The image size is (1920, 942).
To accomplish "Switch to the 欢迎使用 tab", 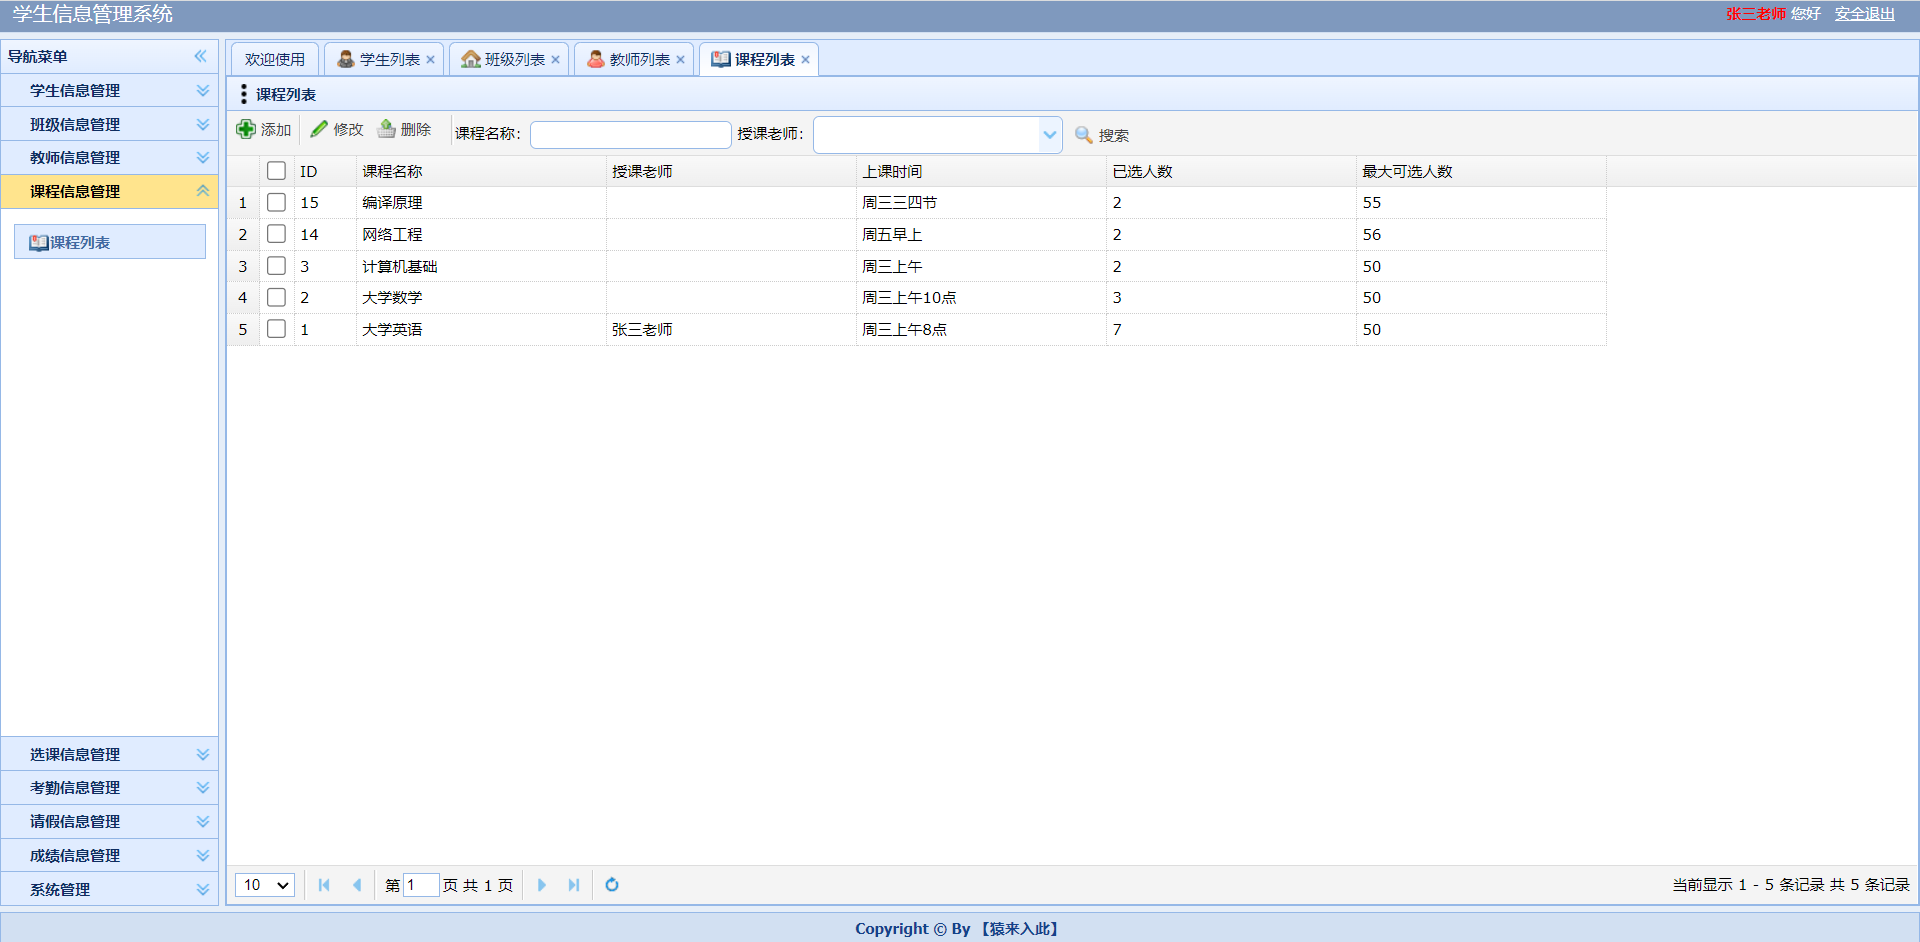I will (x=275, y=60).
